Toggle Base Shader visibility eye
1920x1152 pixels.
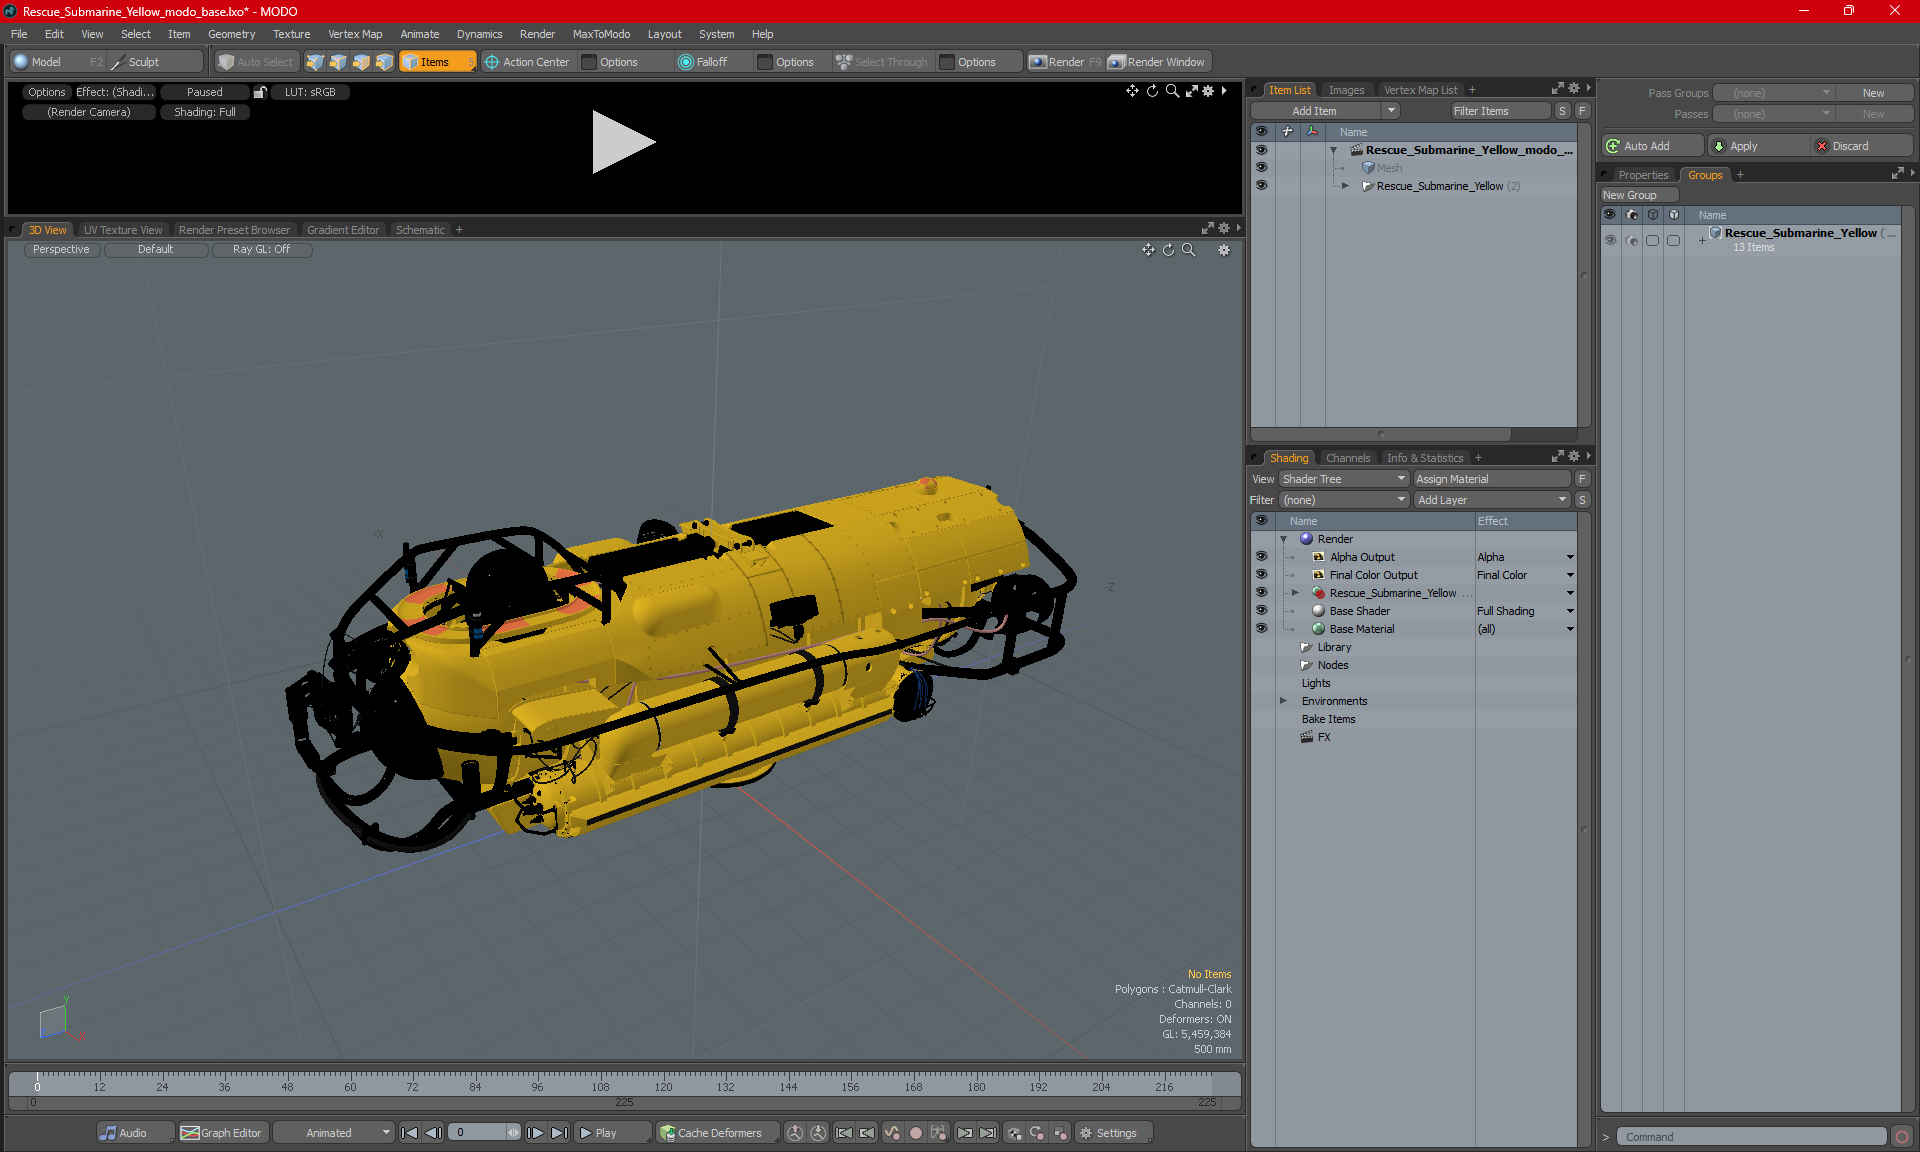pos(1261,611)
